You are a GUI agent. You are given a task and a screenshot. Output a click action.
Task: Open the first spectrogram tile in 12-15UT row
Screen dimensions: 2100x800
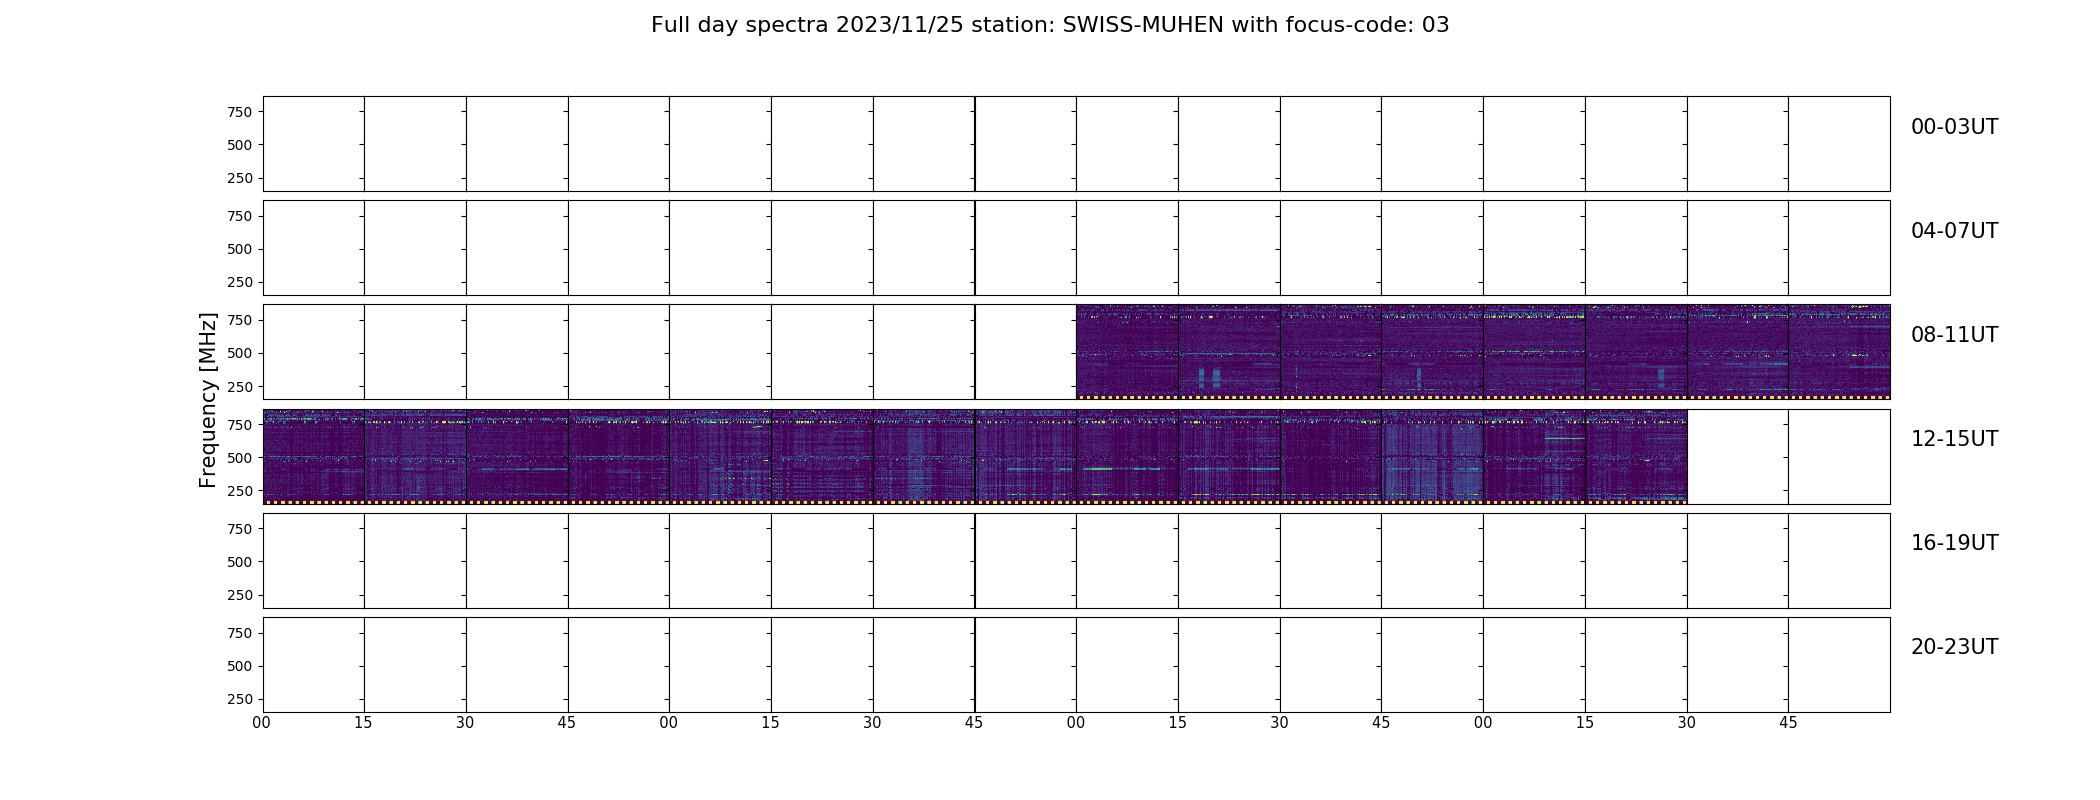tap(313, 456)
